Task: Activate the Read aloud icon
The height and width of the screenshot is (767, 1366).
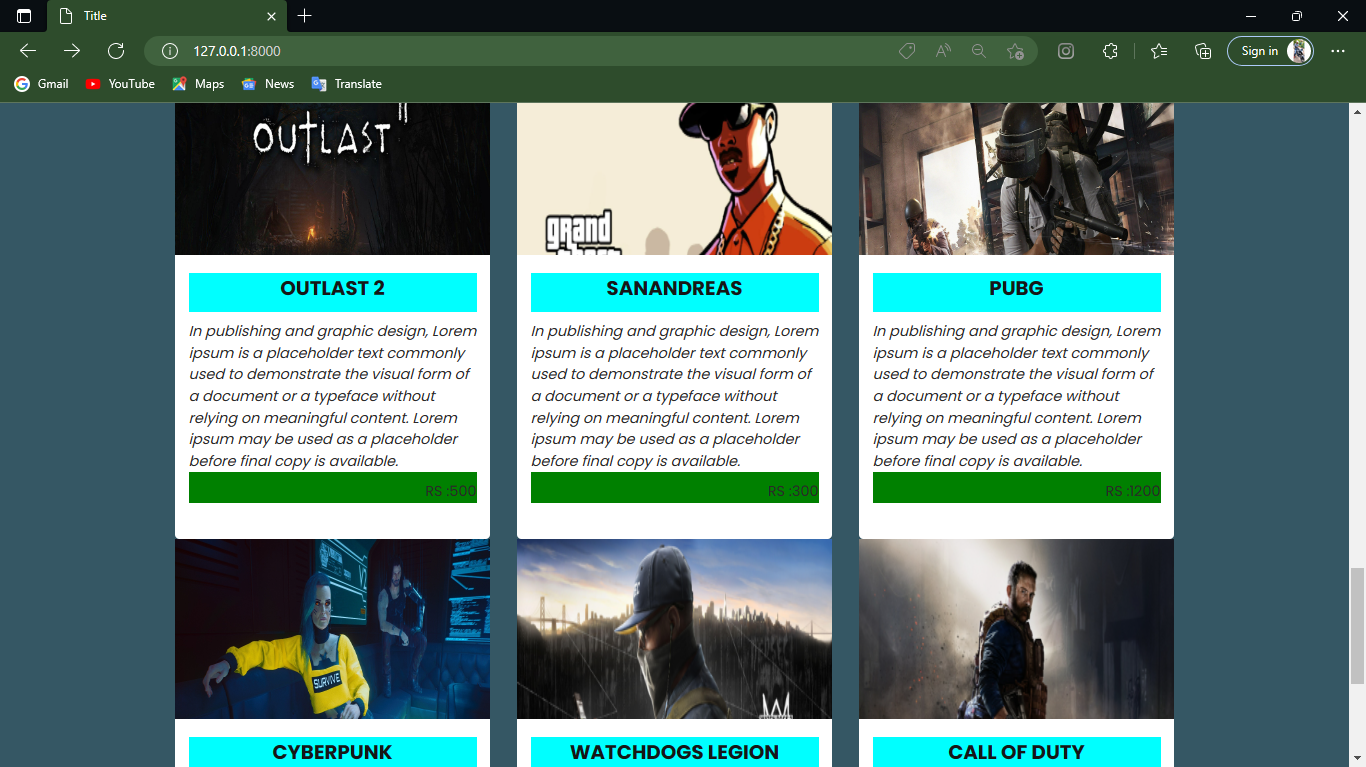Action: click(x=943, y=51)
